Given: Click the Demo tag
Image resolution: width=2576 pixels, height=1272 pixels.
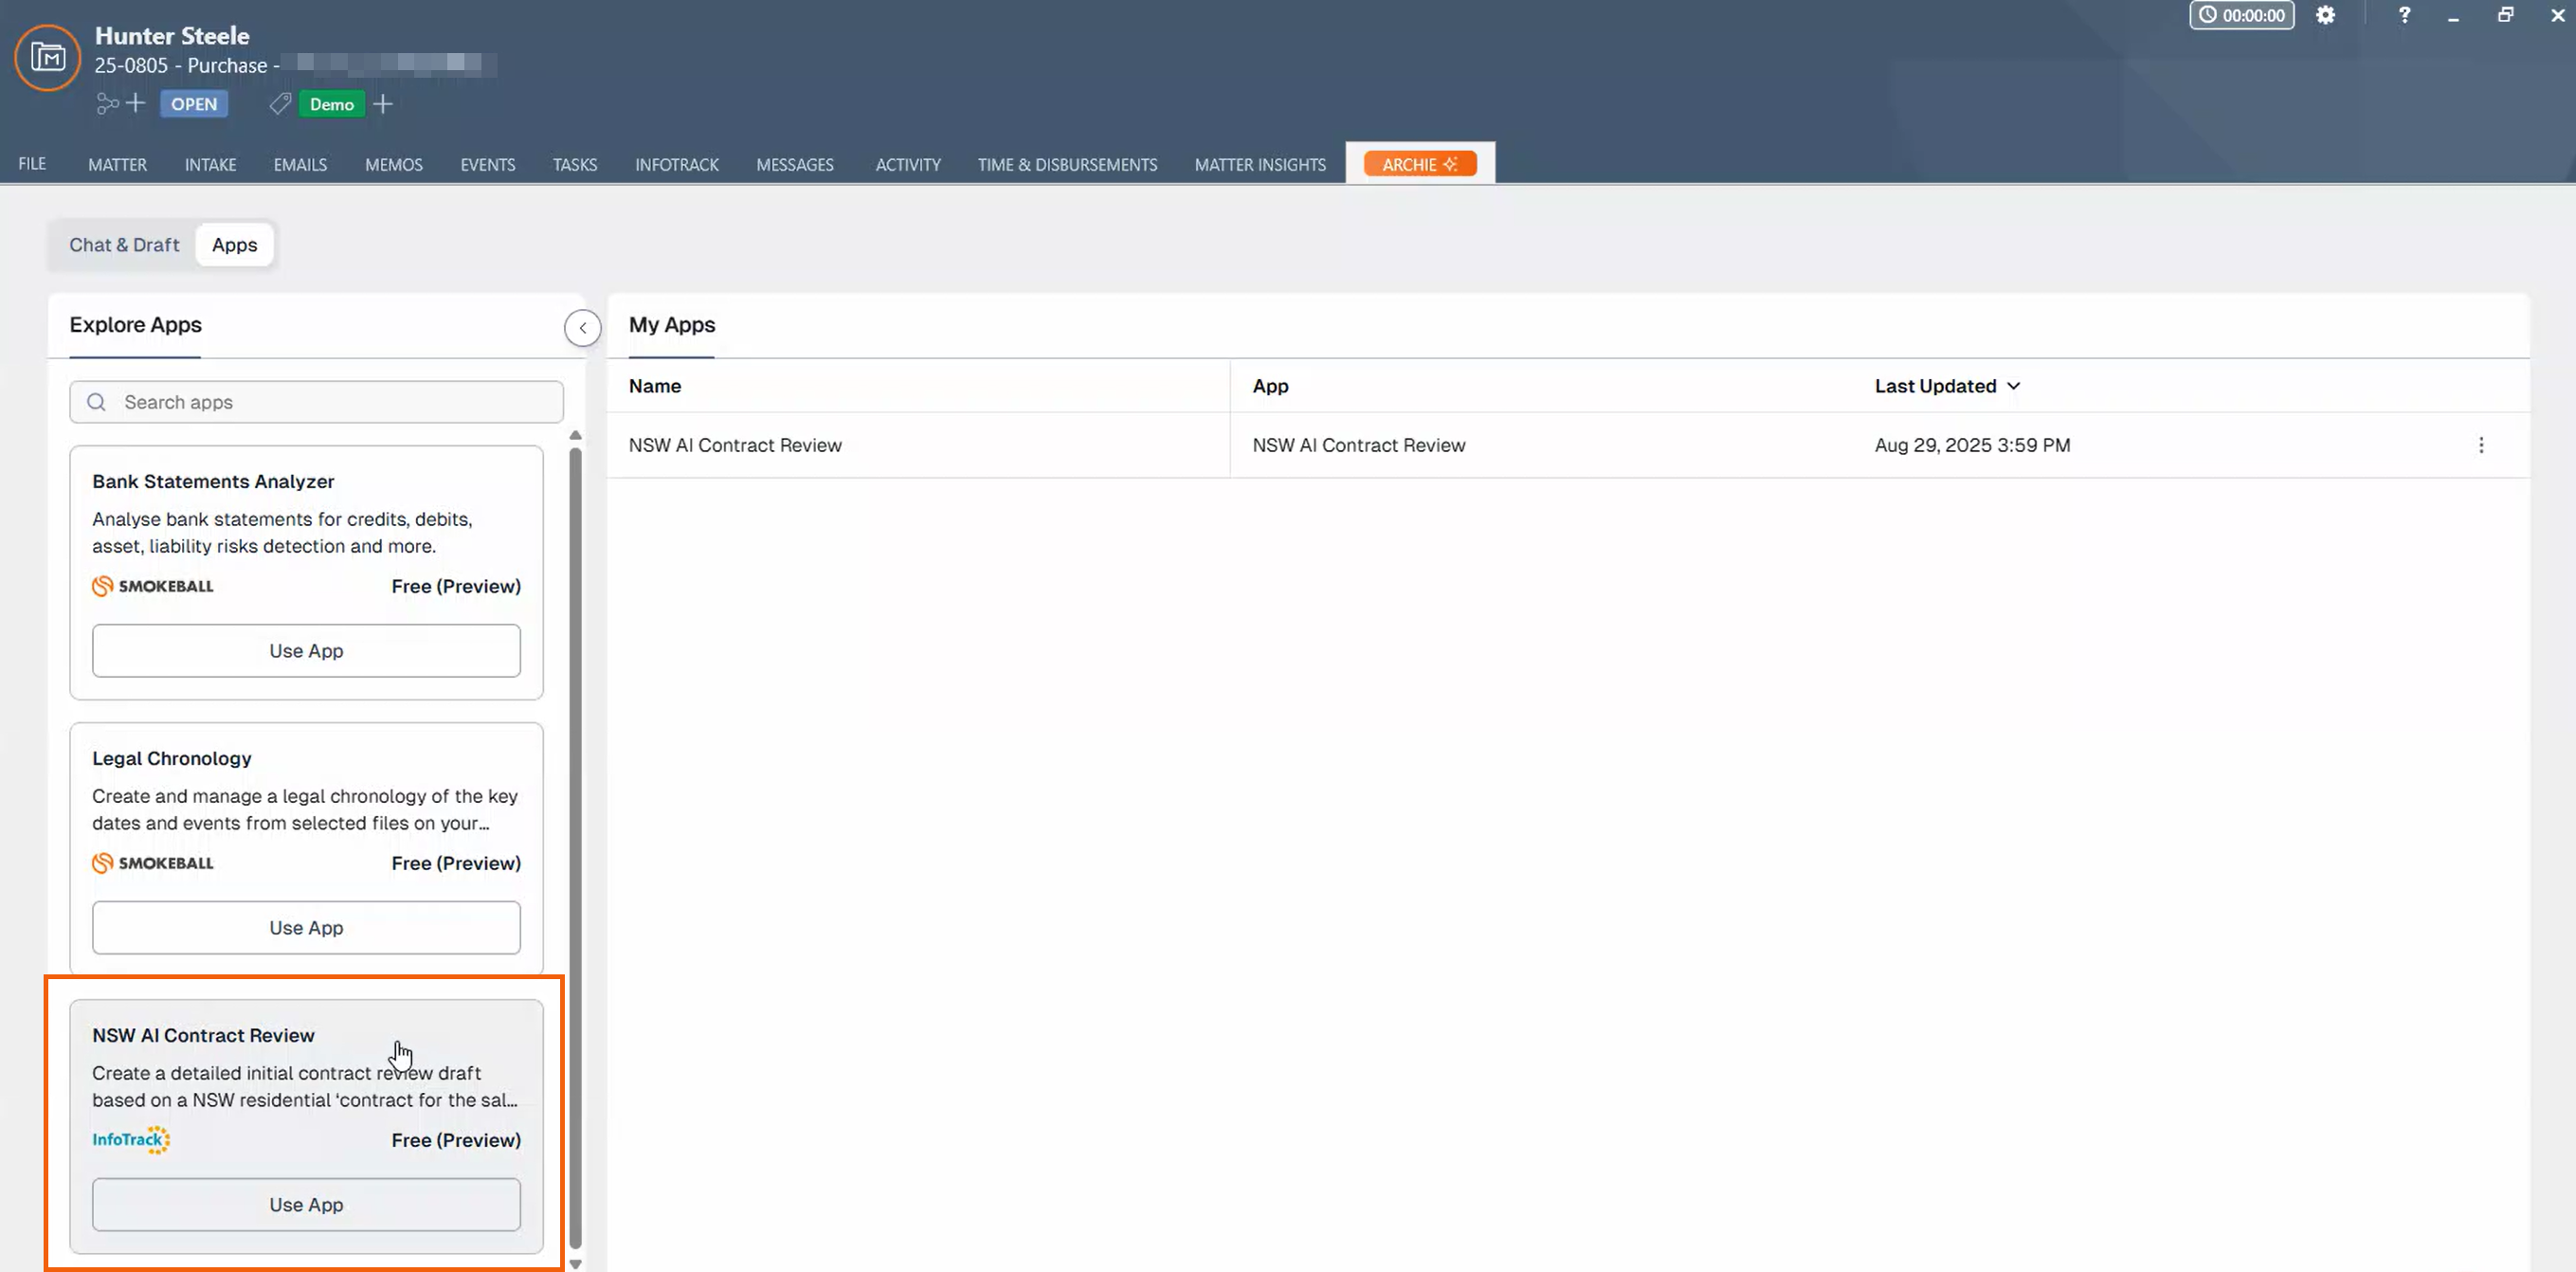Looking at the screenshot, I should tap(331, 104).
